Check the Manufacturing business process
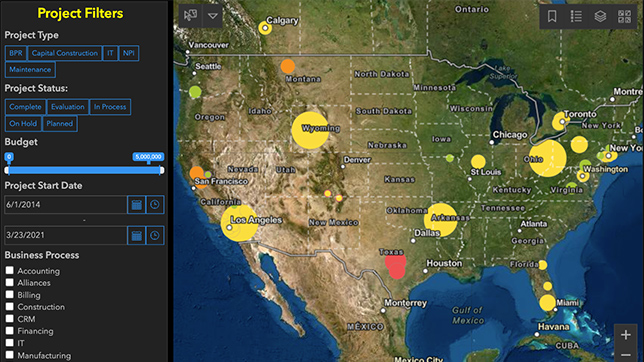 point(9,355)
